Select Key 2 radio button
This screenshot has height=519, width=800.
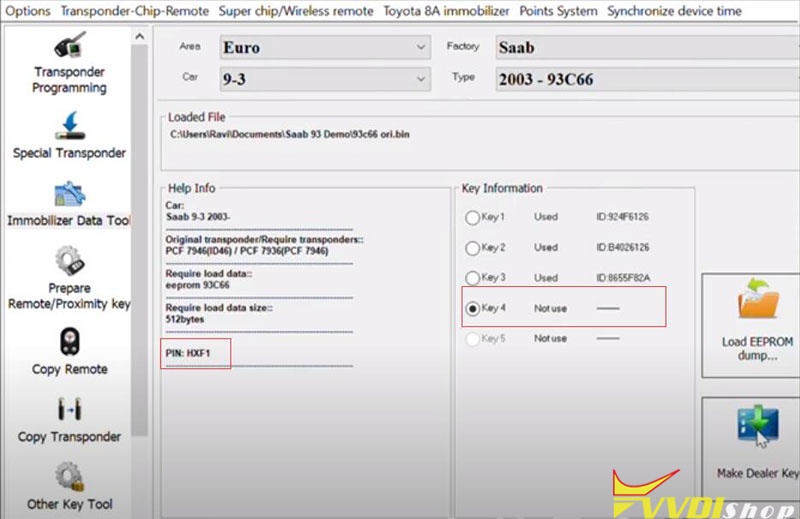(x=472, y=248)
